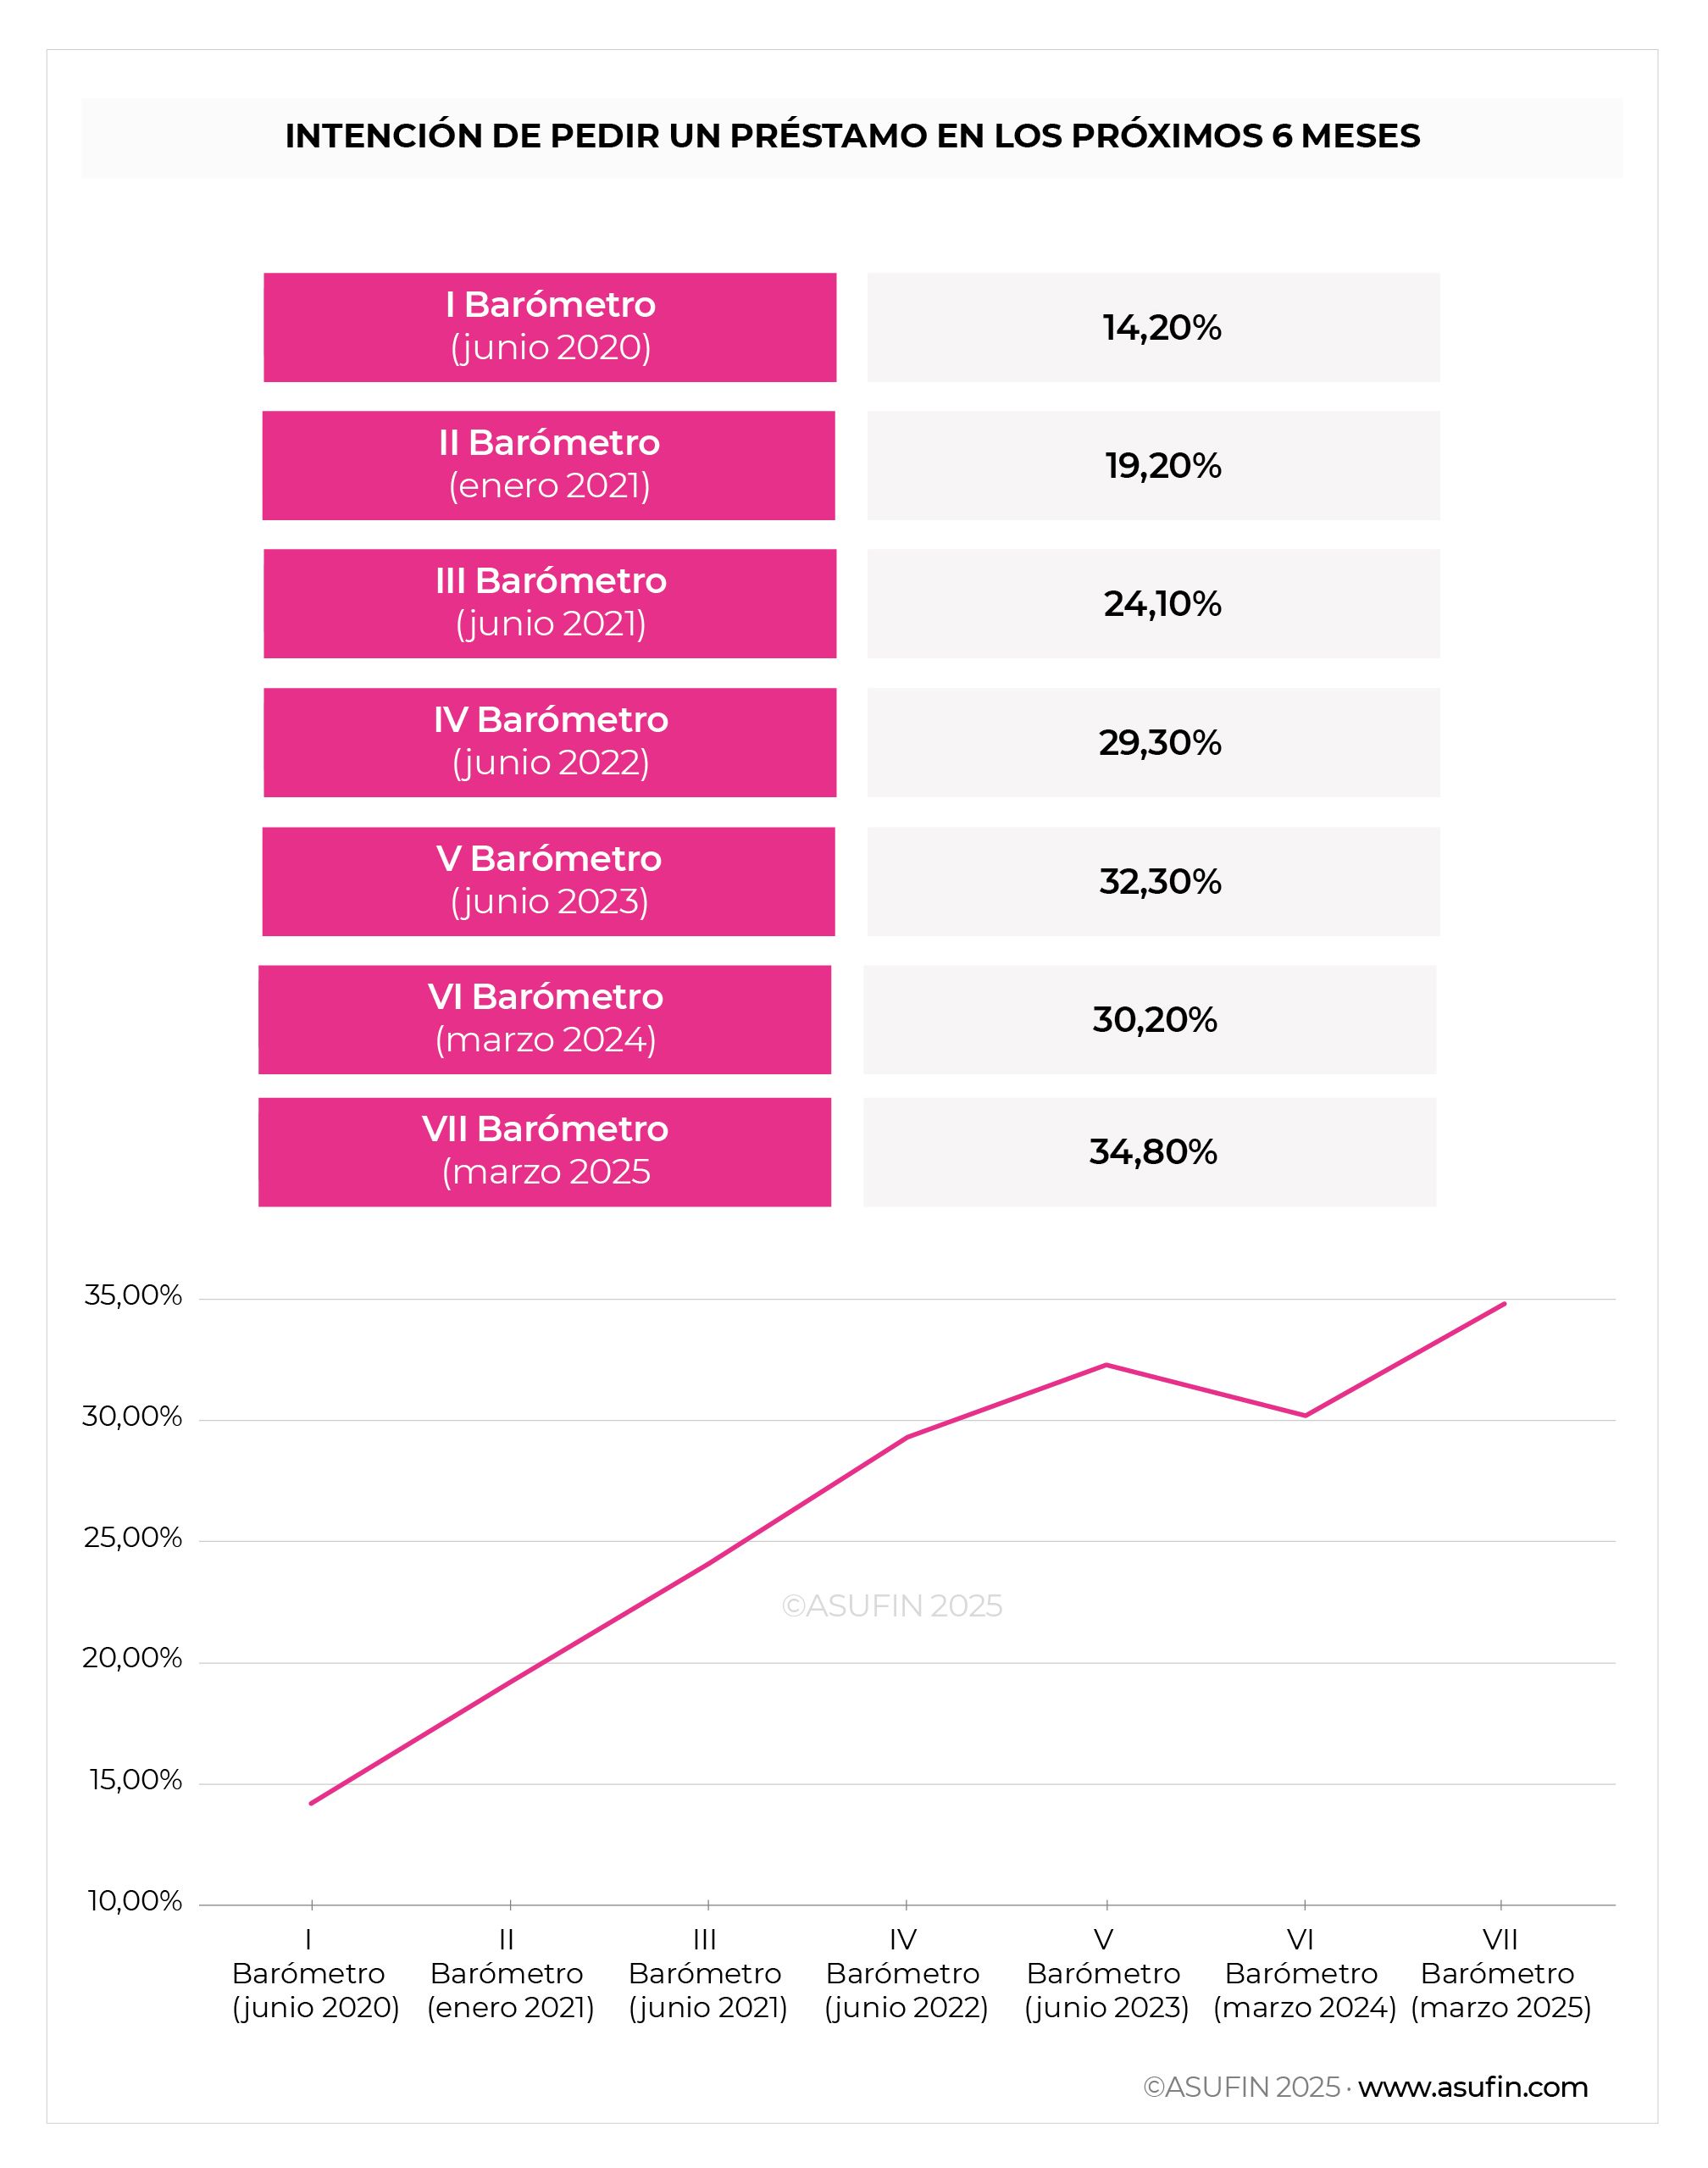Screen dimensions: 1708x2168
Task: Select the II Barómetro (enero 2021) pink label
Action: pos(549,465)
